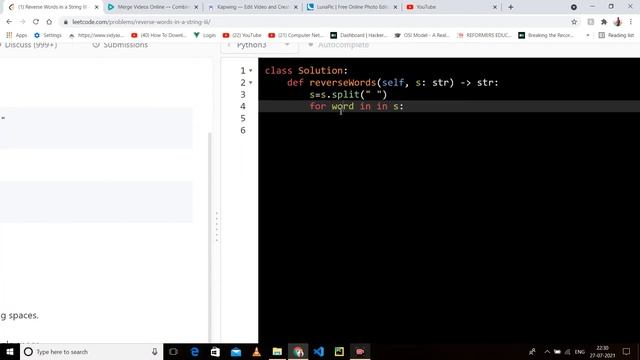
Task: Click the panel divider drag handle
Action: (x=217, y=227)
